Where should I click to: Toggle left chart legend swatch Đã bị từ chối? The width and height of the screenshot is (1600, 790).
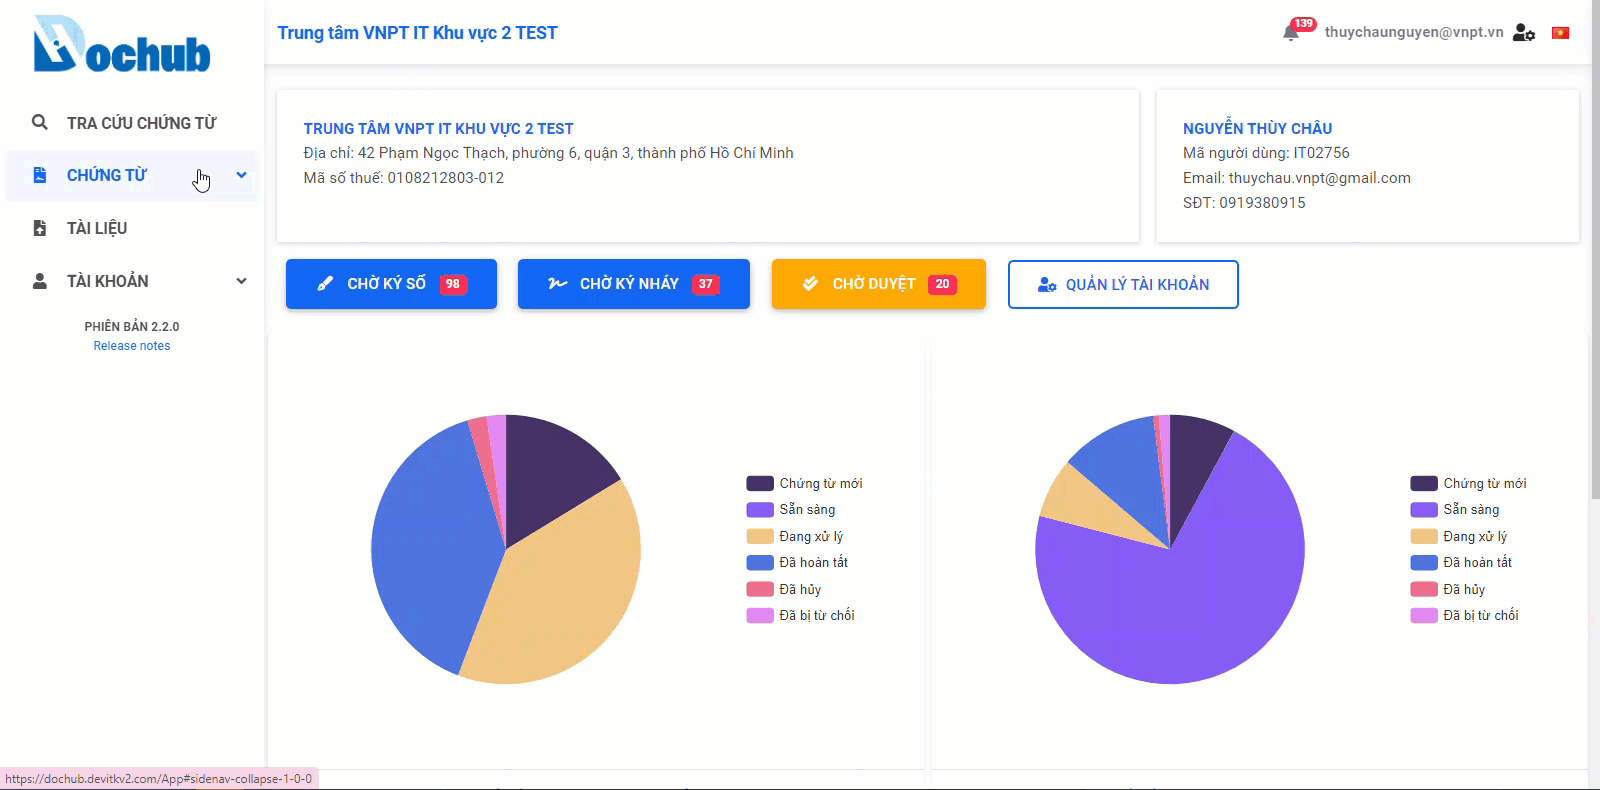click(760, 616)
